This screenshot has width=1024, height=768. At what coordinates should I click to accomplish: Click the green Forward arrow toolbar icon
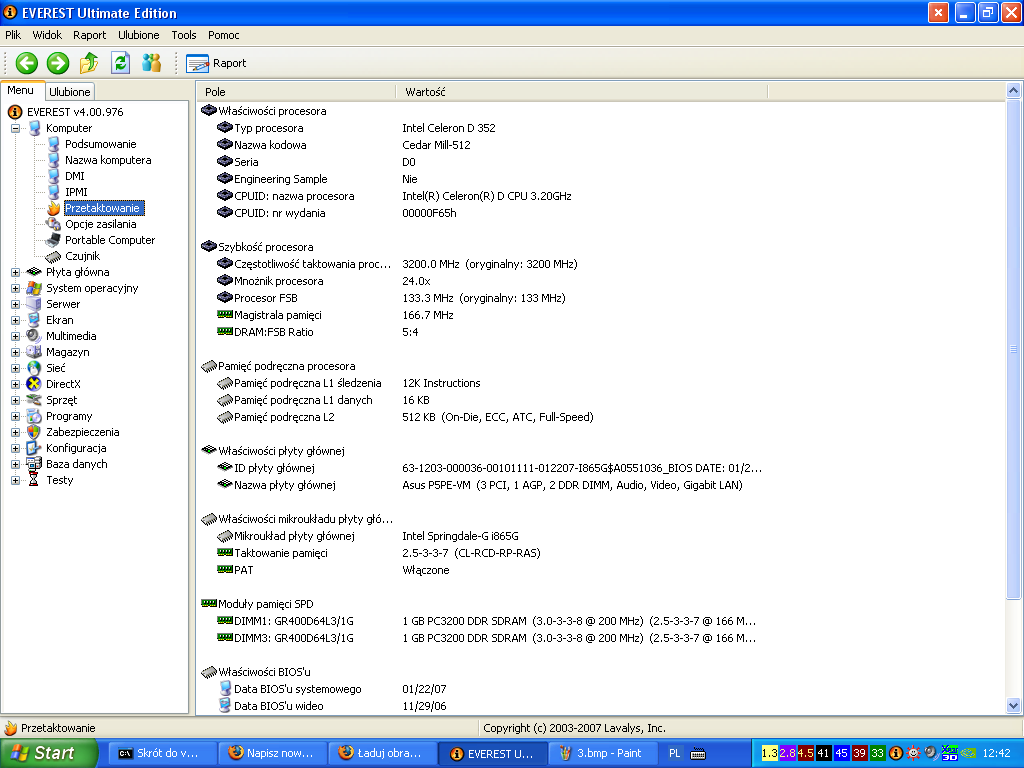click(x=58, y=63)
